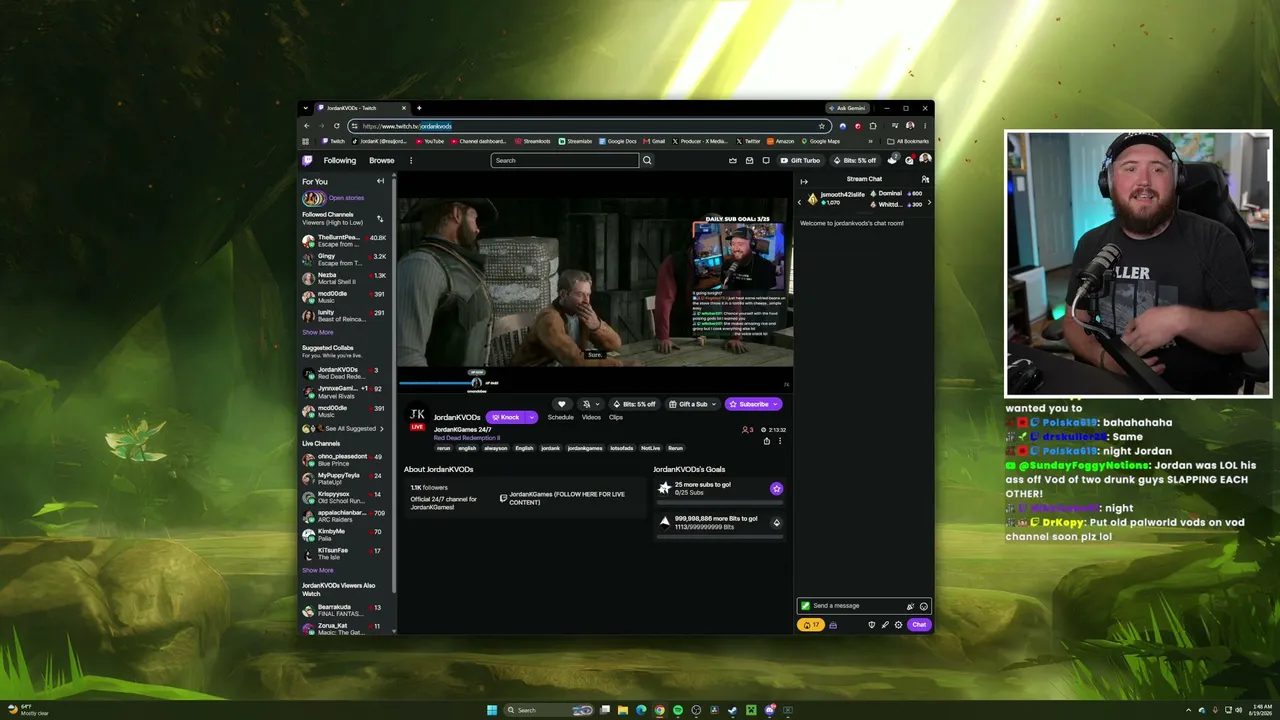Image resolution: width=1280 pixels, height=720 pixels.
Task: Open the Twitch inbox envelope icon
Action: (x=749, y=160)
